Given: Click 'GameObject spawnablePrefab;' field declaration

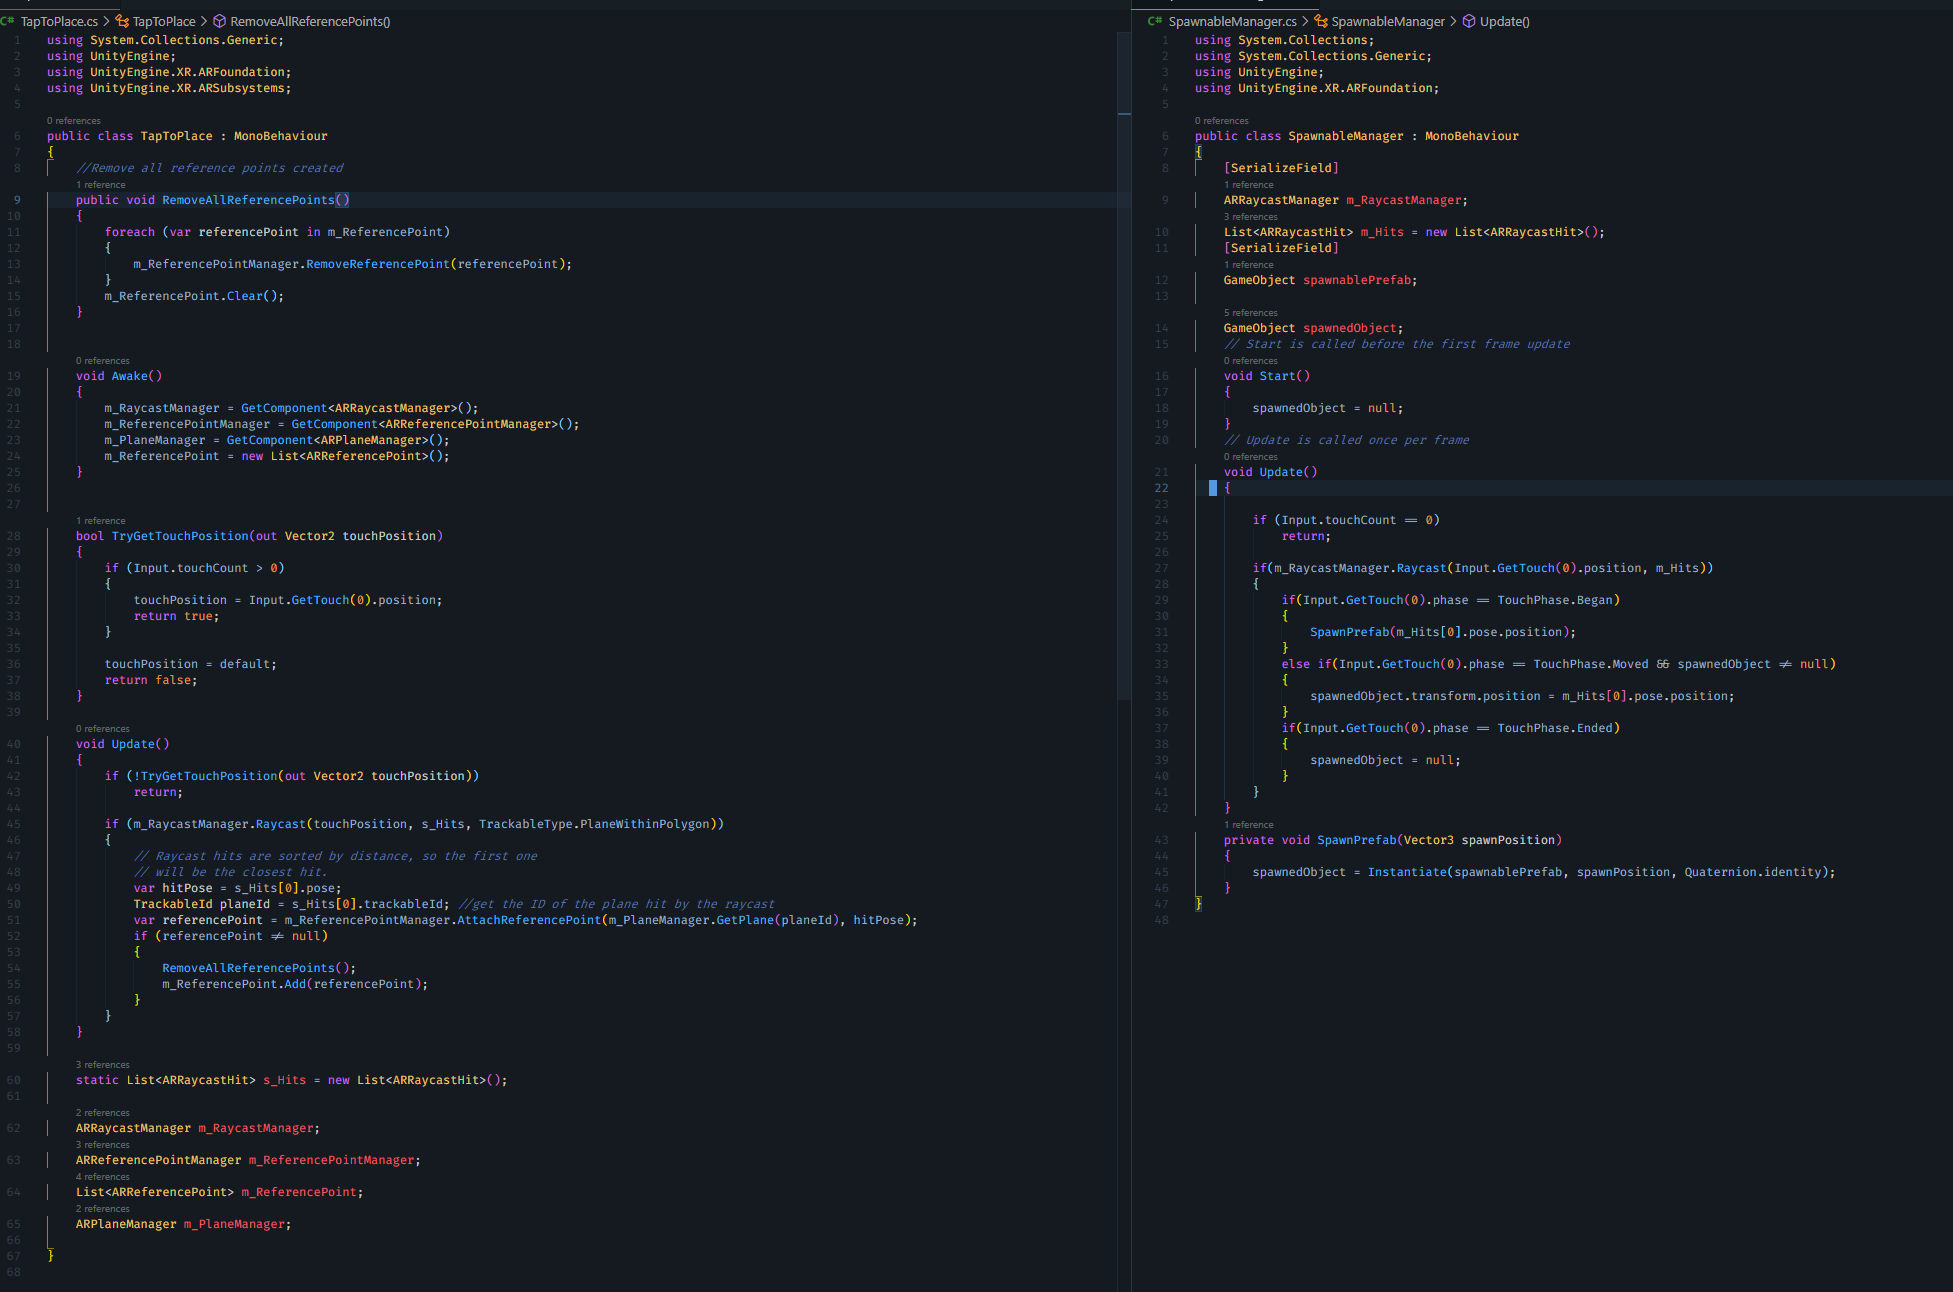Looking at the screenshot, I should click(1321, 280).
